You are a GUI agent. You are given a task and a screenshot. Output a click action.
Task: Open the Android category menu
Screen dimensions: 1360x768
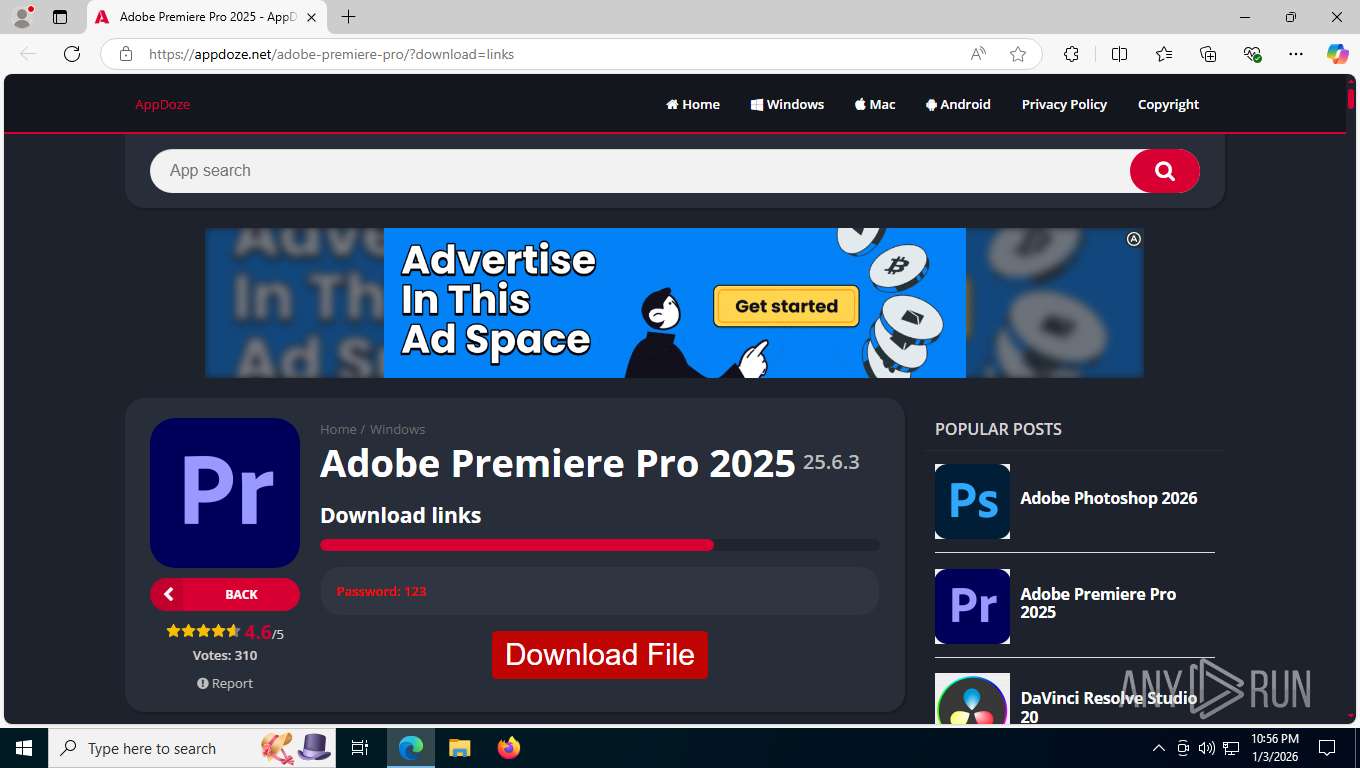click(x=958, y=104)
